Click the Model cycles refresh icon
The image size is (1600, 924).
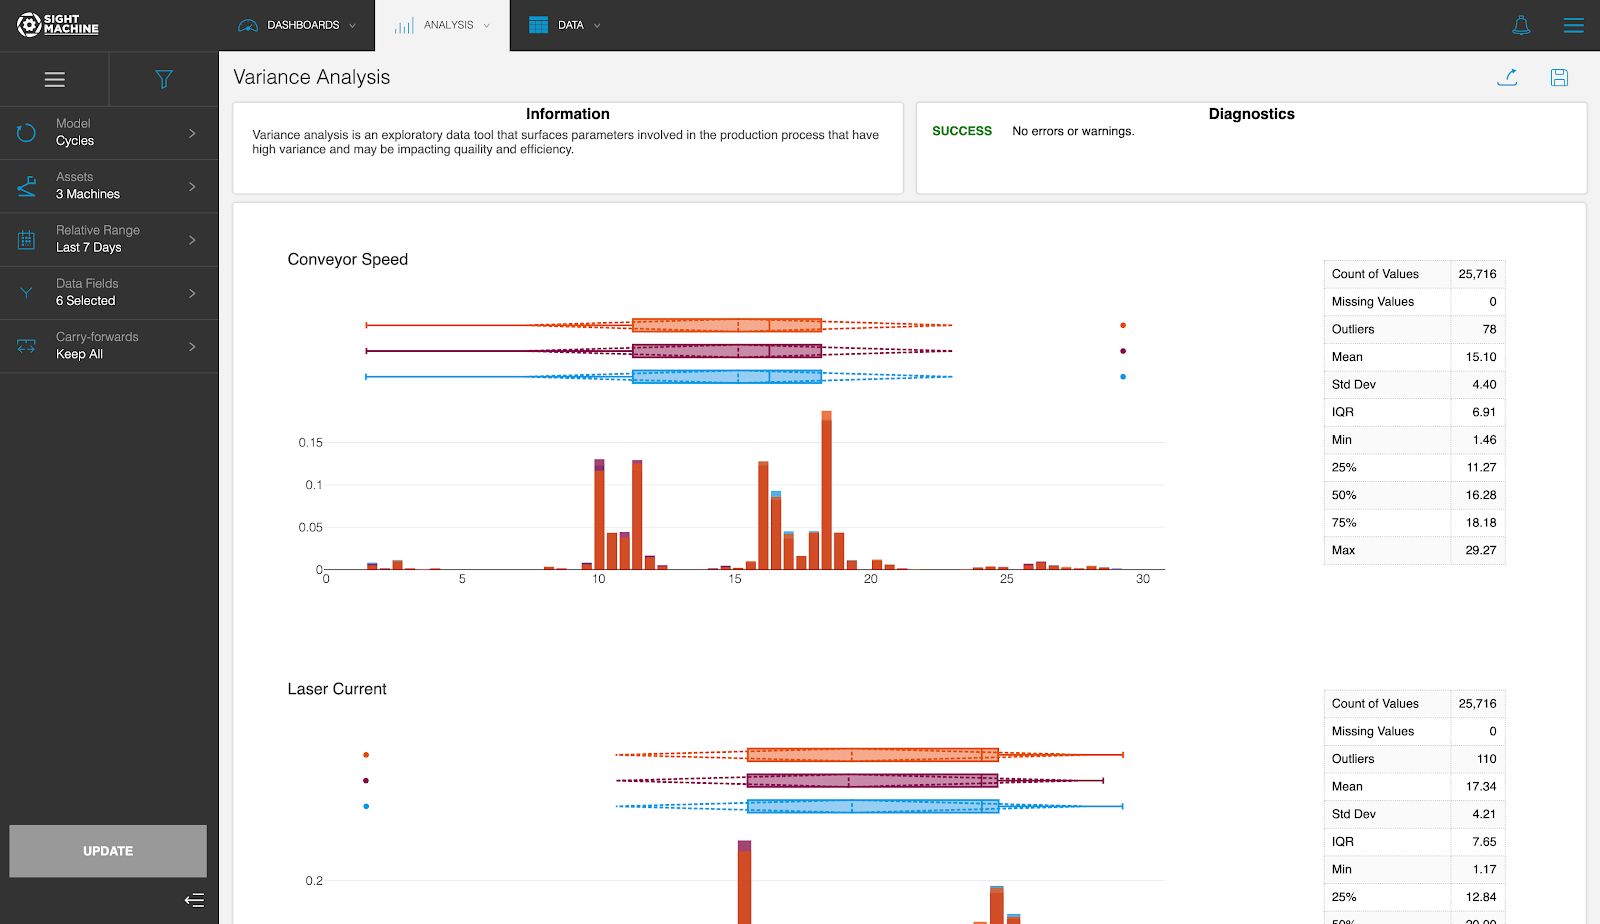pos(26,132)
